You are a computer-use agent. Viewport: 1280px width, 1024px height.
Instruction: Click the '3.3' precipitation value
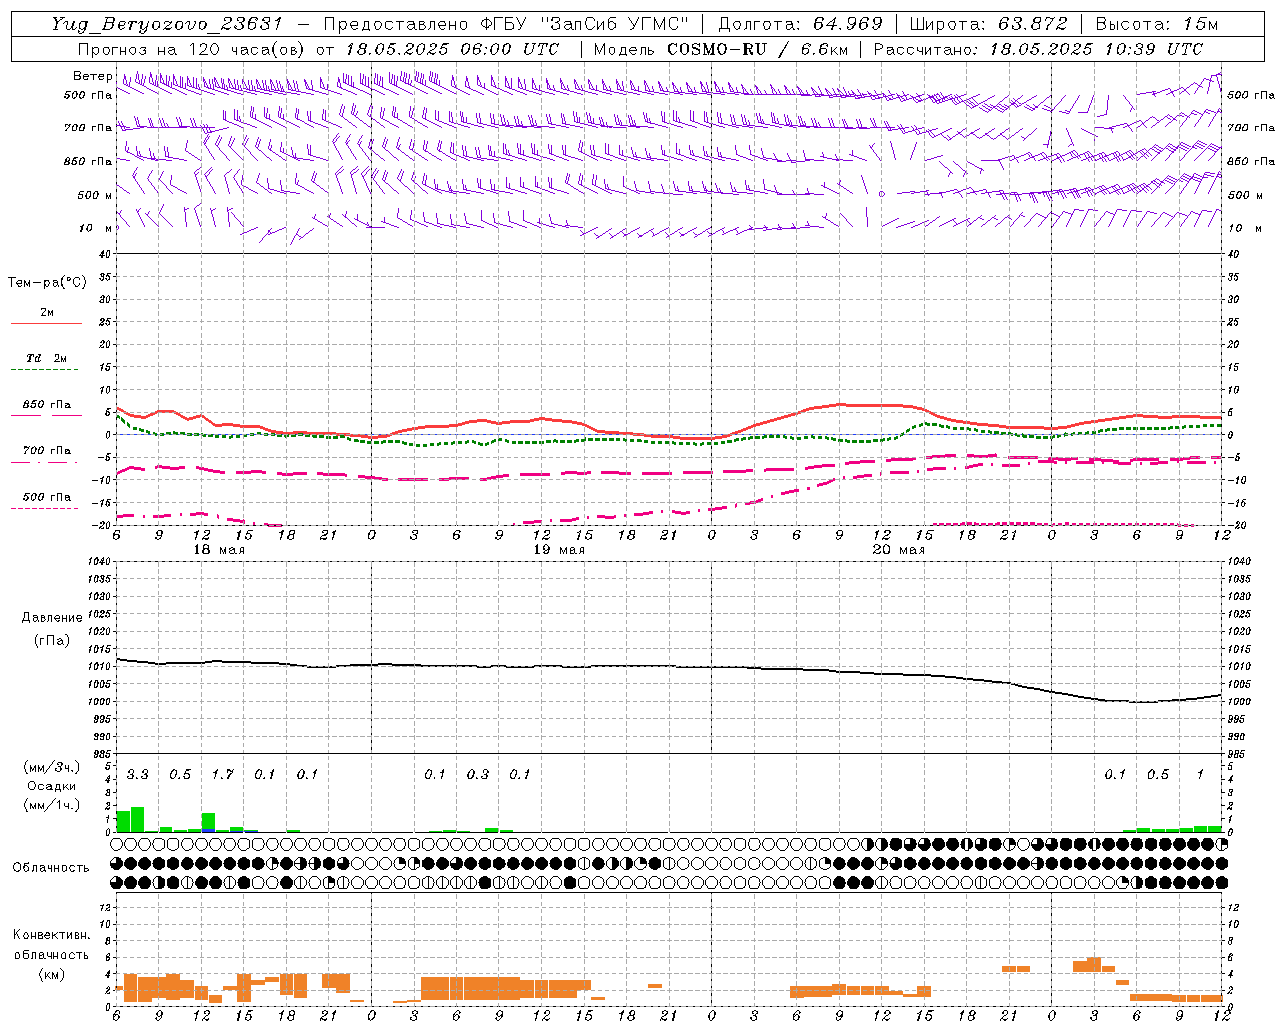(137, 774)
